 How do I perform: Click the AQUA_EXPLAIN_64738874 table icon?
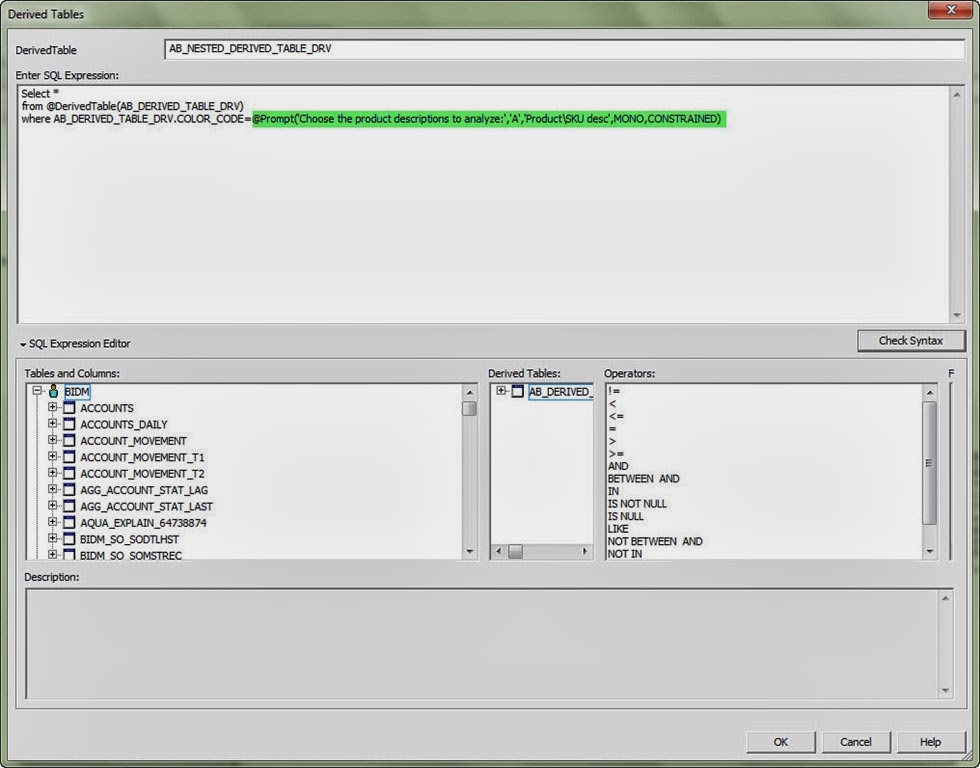tap(69, 522)
